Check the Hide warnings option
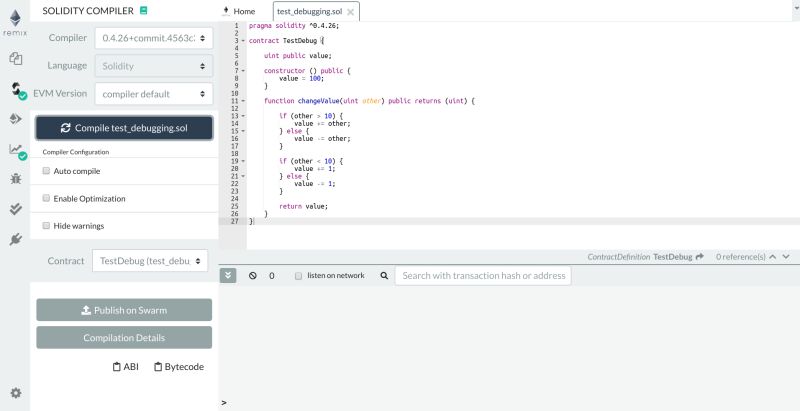800x411 pixels. click(x=46, y=225)
